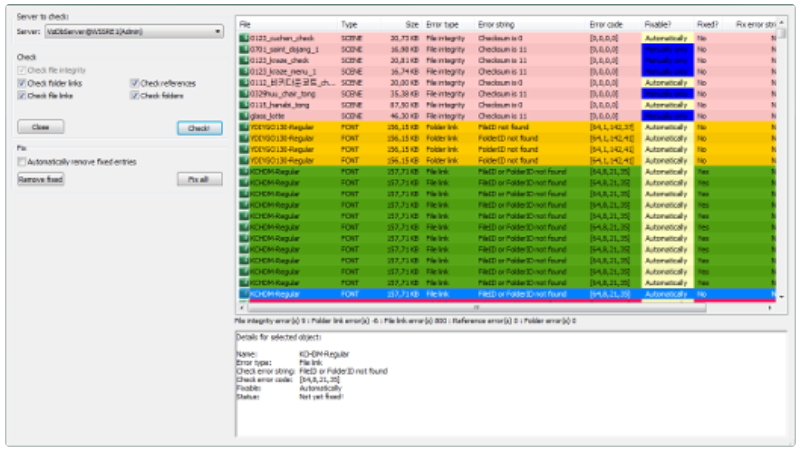Click Automatically cell in 0115_hanabi_tong row

point(667,105)
